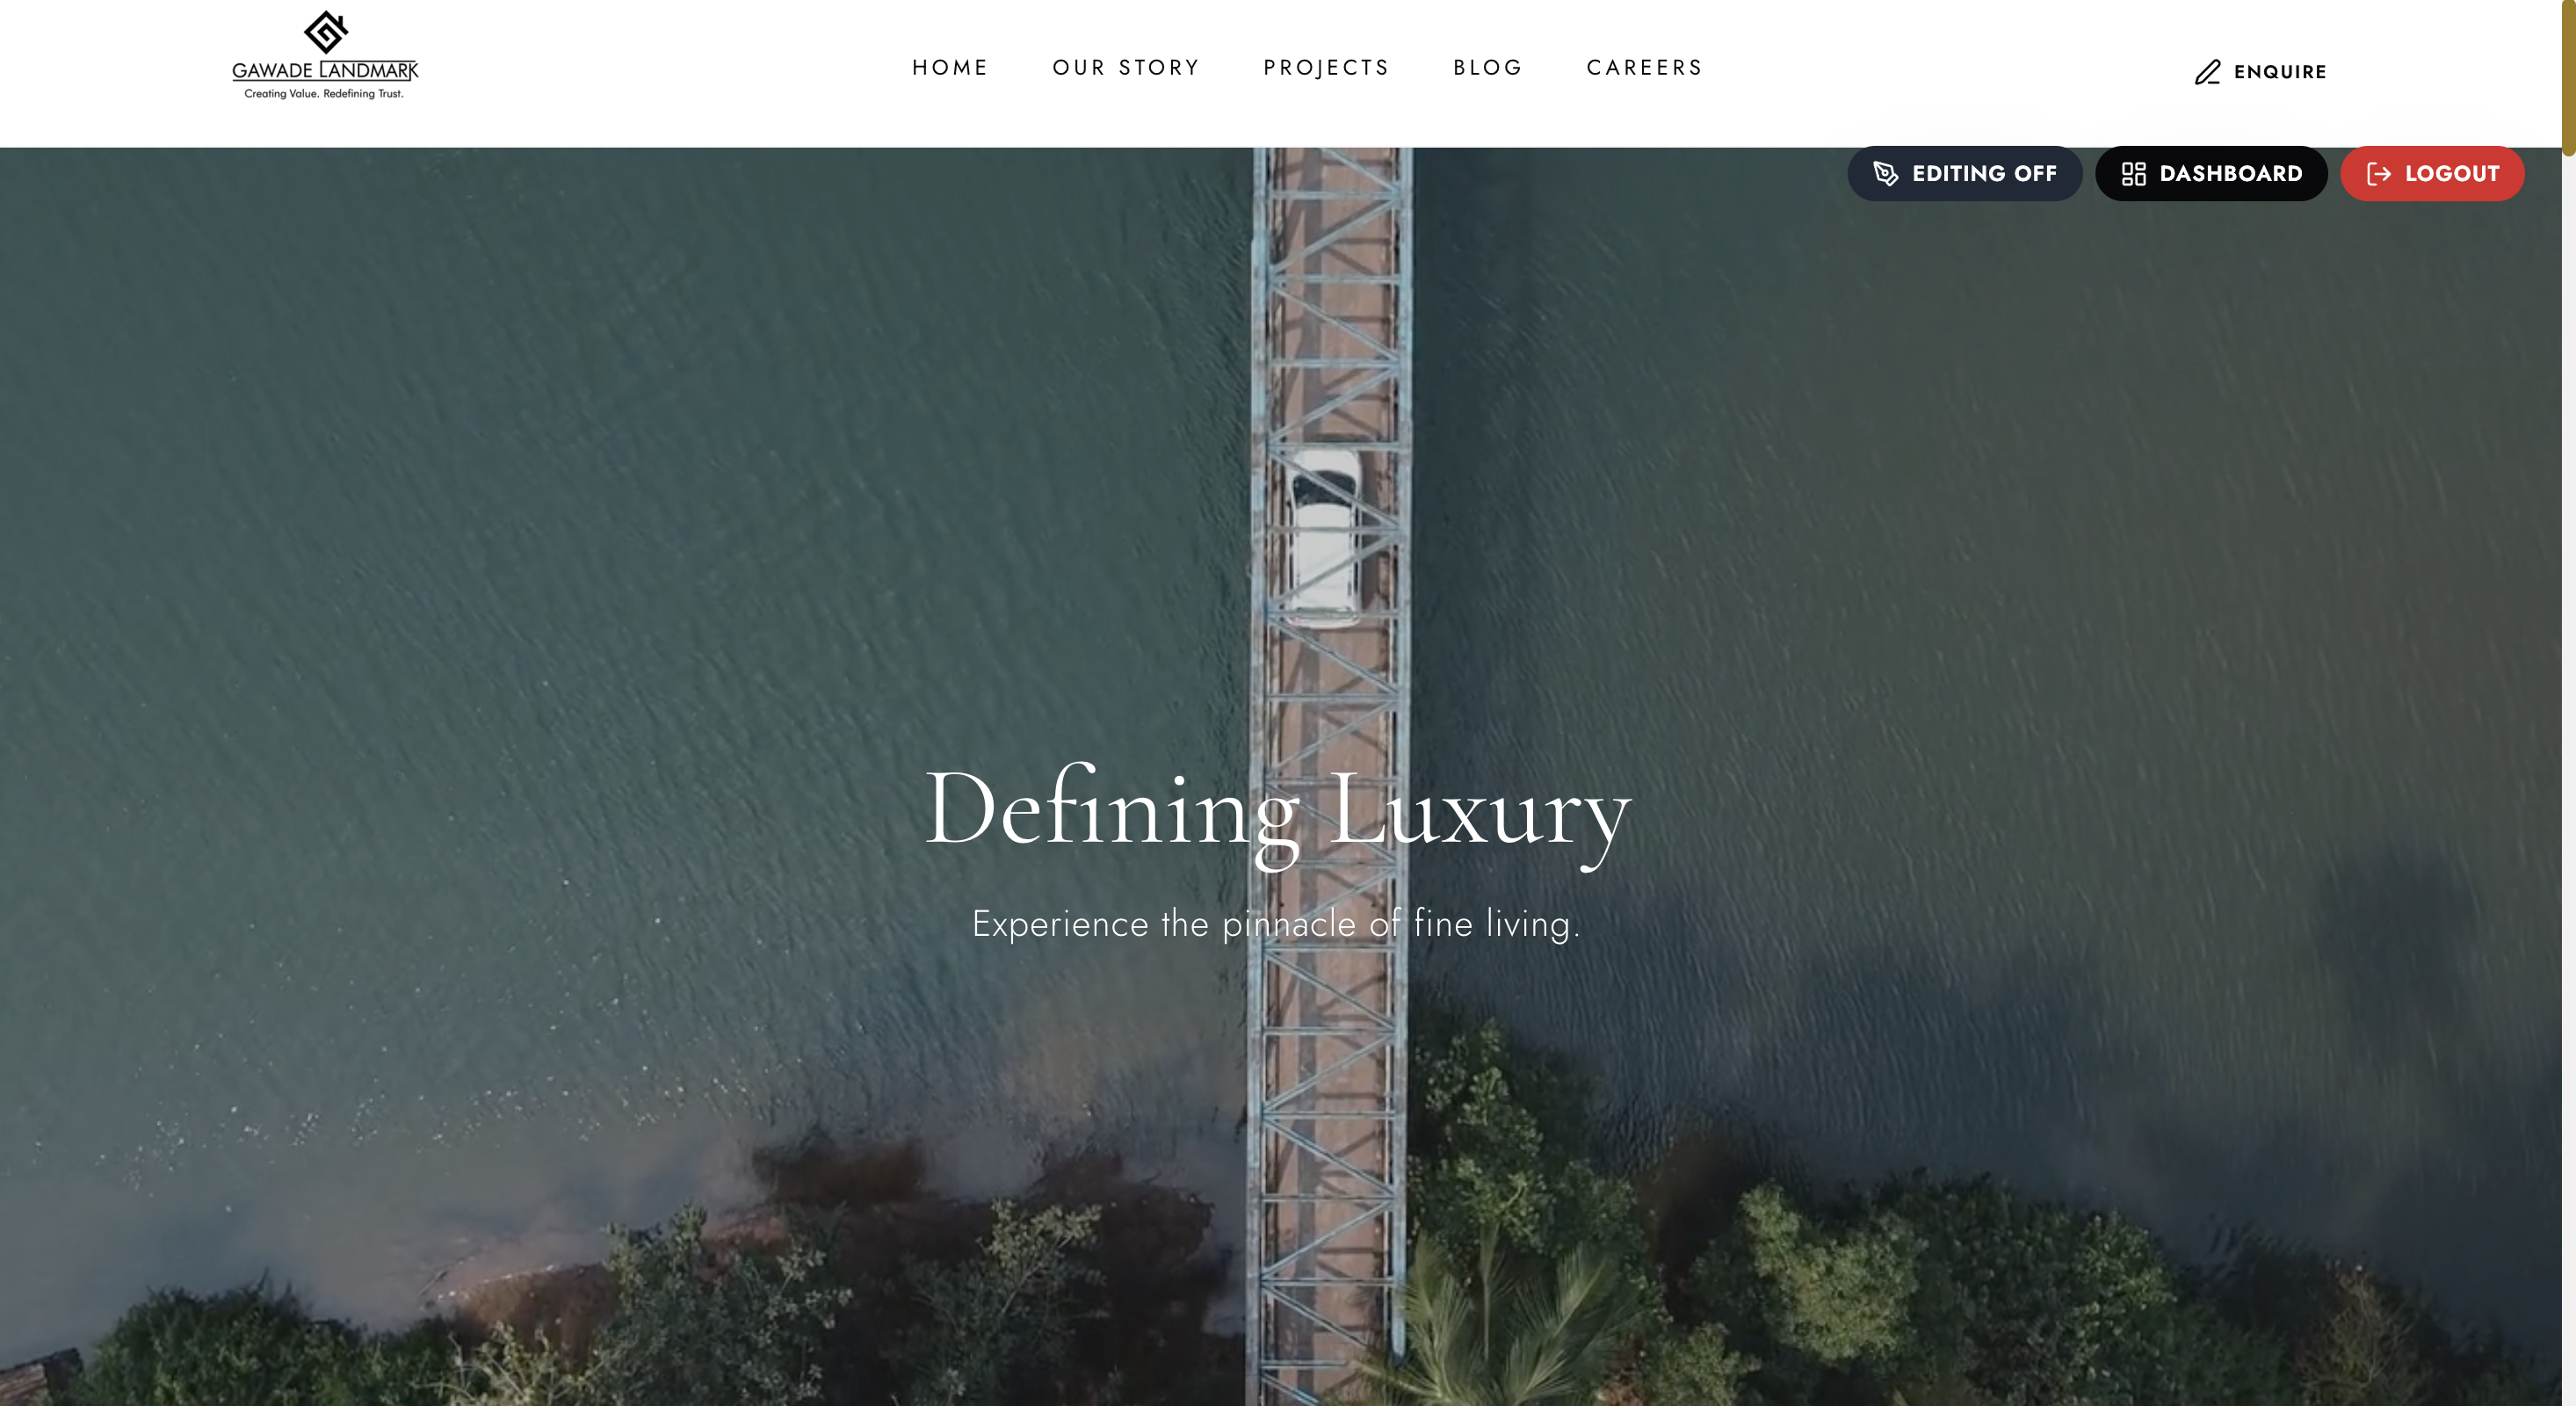This screenshot has width=2576, height=1406.
Task: Click the gold scrollbar thumb at right edge
Action: click(x=2568, y=78)
